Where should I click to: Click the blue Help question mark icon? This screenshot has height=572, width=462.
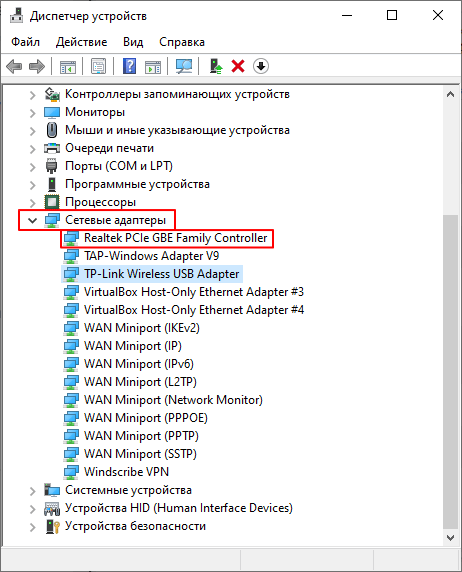129,66
